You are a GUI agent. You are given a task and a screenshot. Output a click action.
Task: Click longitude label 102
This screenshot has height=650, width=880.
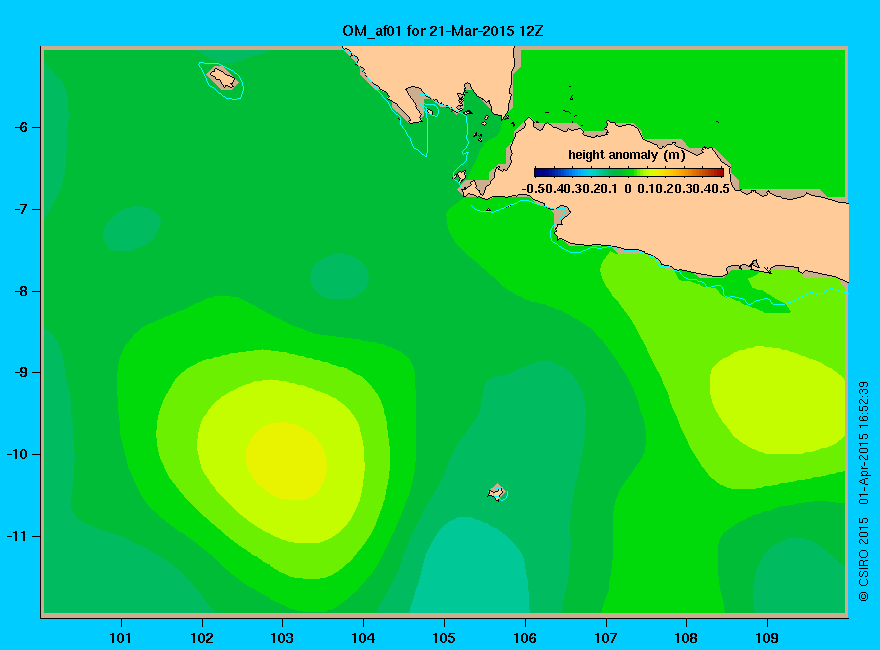202,638
